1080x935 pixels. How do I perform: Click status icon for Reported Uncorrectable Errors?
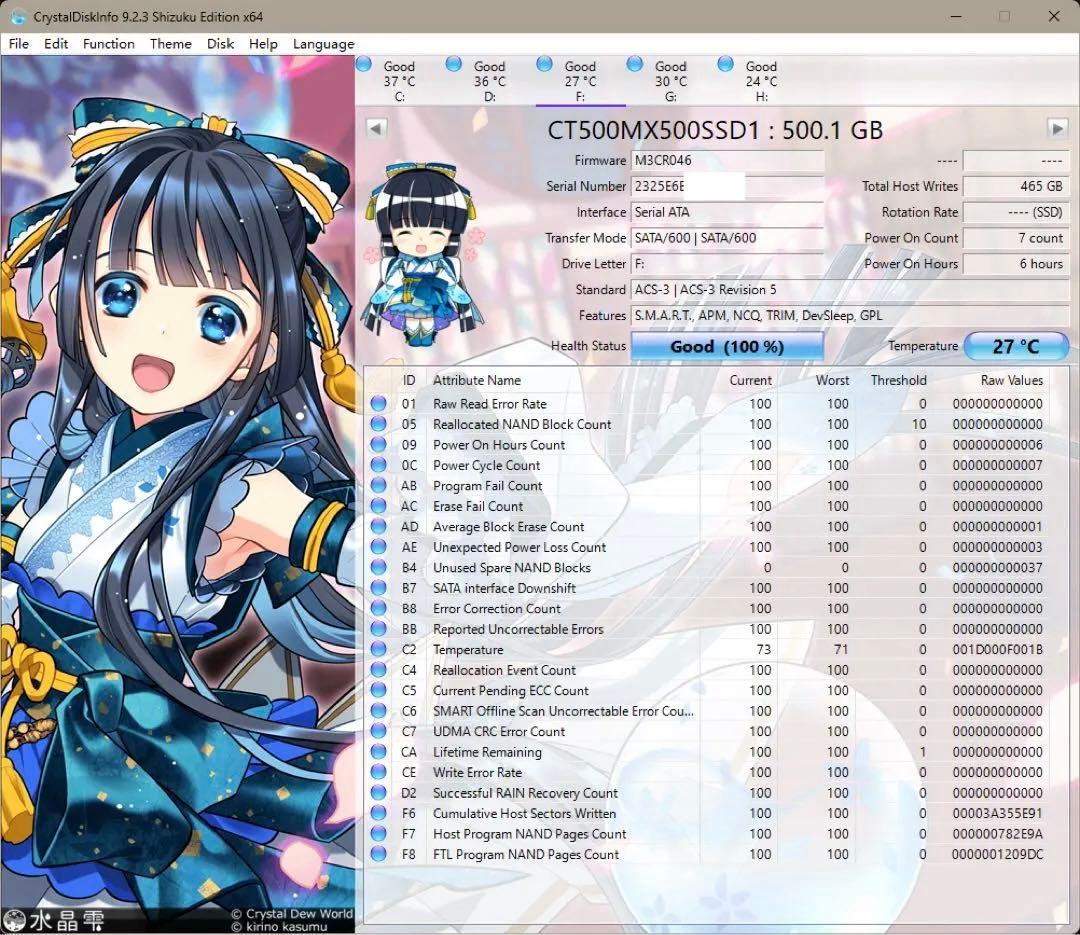pyautogui.click(x=378, y=628)
